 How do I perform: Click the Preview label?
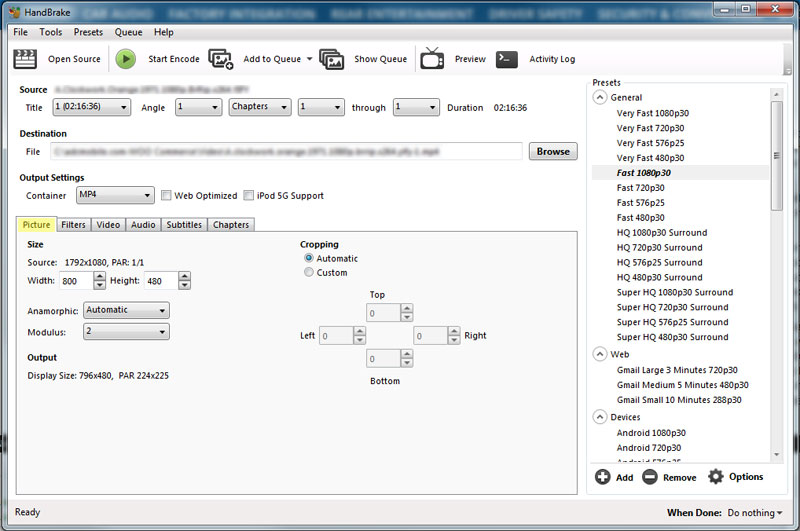point(470,59)
